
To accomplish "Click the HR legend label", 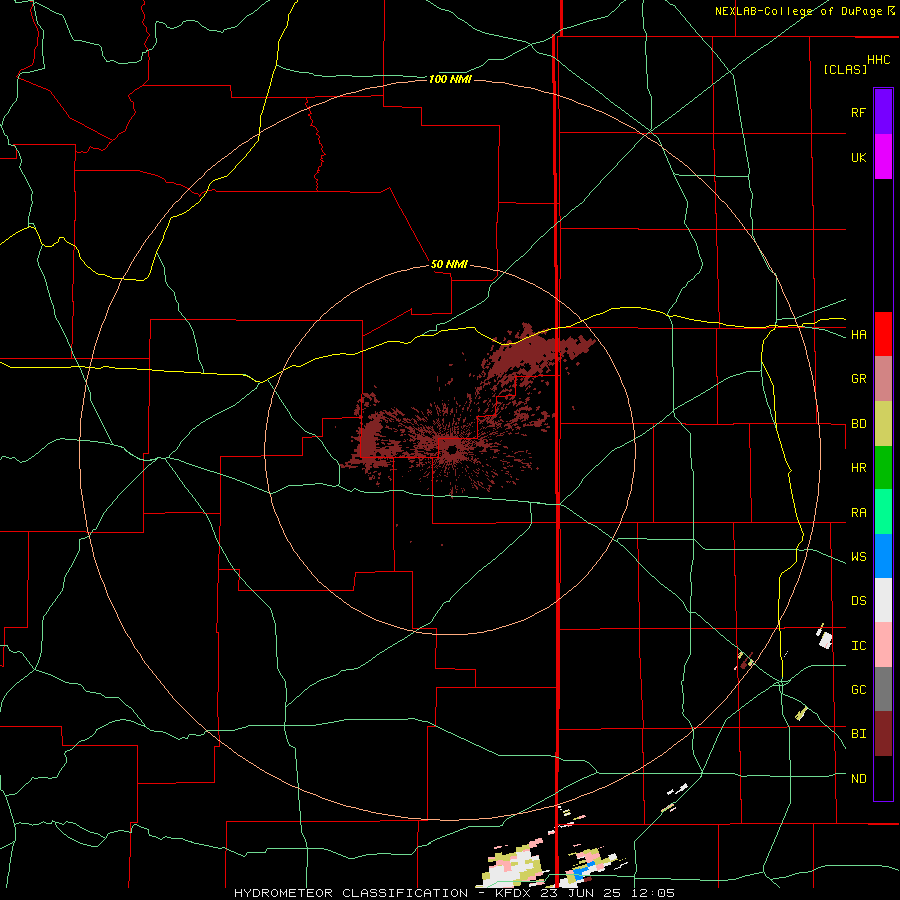I will pos(858,468).
